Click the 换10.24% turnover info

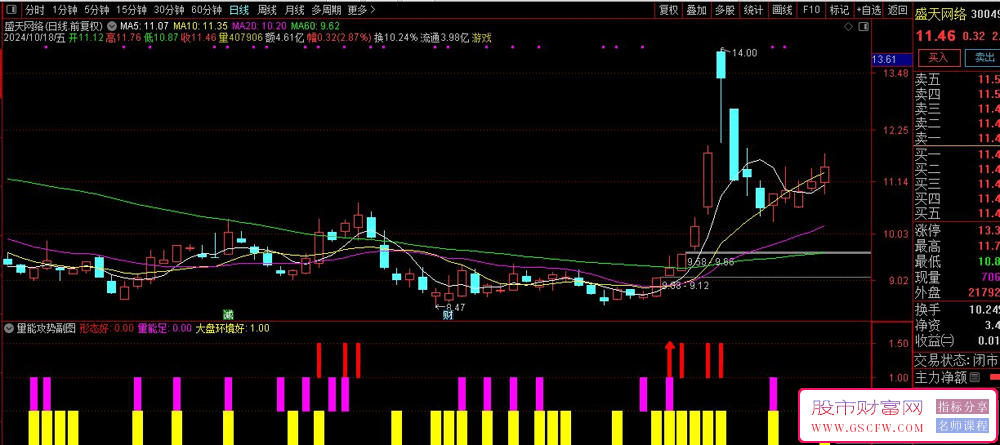tap(395, 38)
